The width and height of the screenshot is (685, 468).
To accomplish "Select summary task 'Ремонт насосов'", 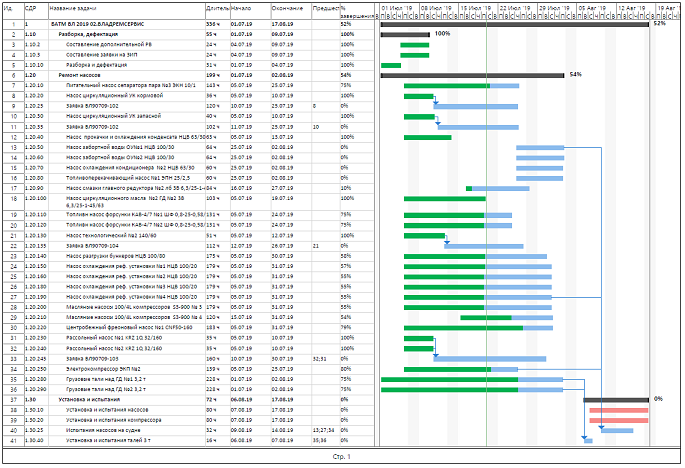I will [x=80, y=75].
